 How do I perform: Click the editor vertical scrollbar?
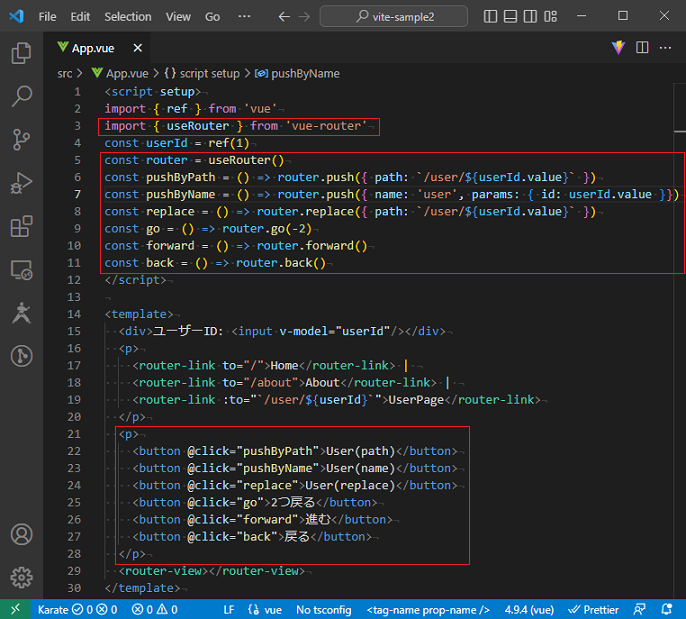click(679, 341)
